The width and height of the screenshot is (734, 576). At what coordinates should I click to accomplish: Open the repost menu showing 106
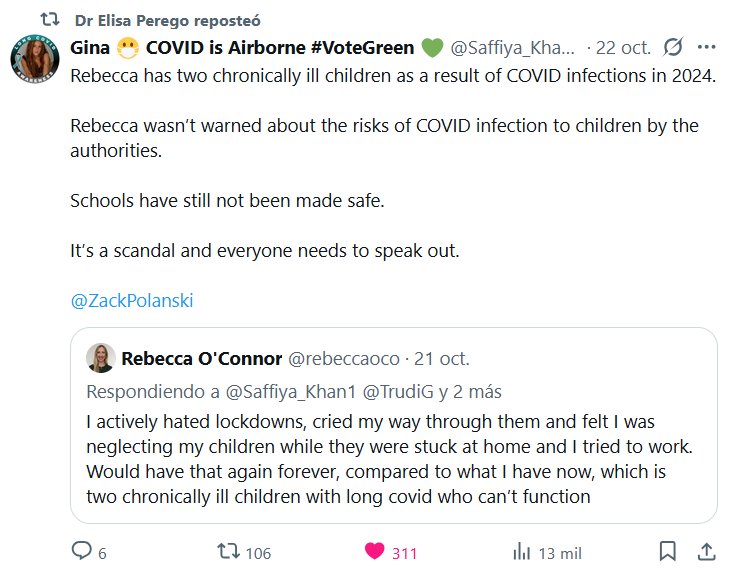(x=229, y=551)
